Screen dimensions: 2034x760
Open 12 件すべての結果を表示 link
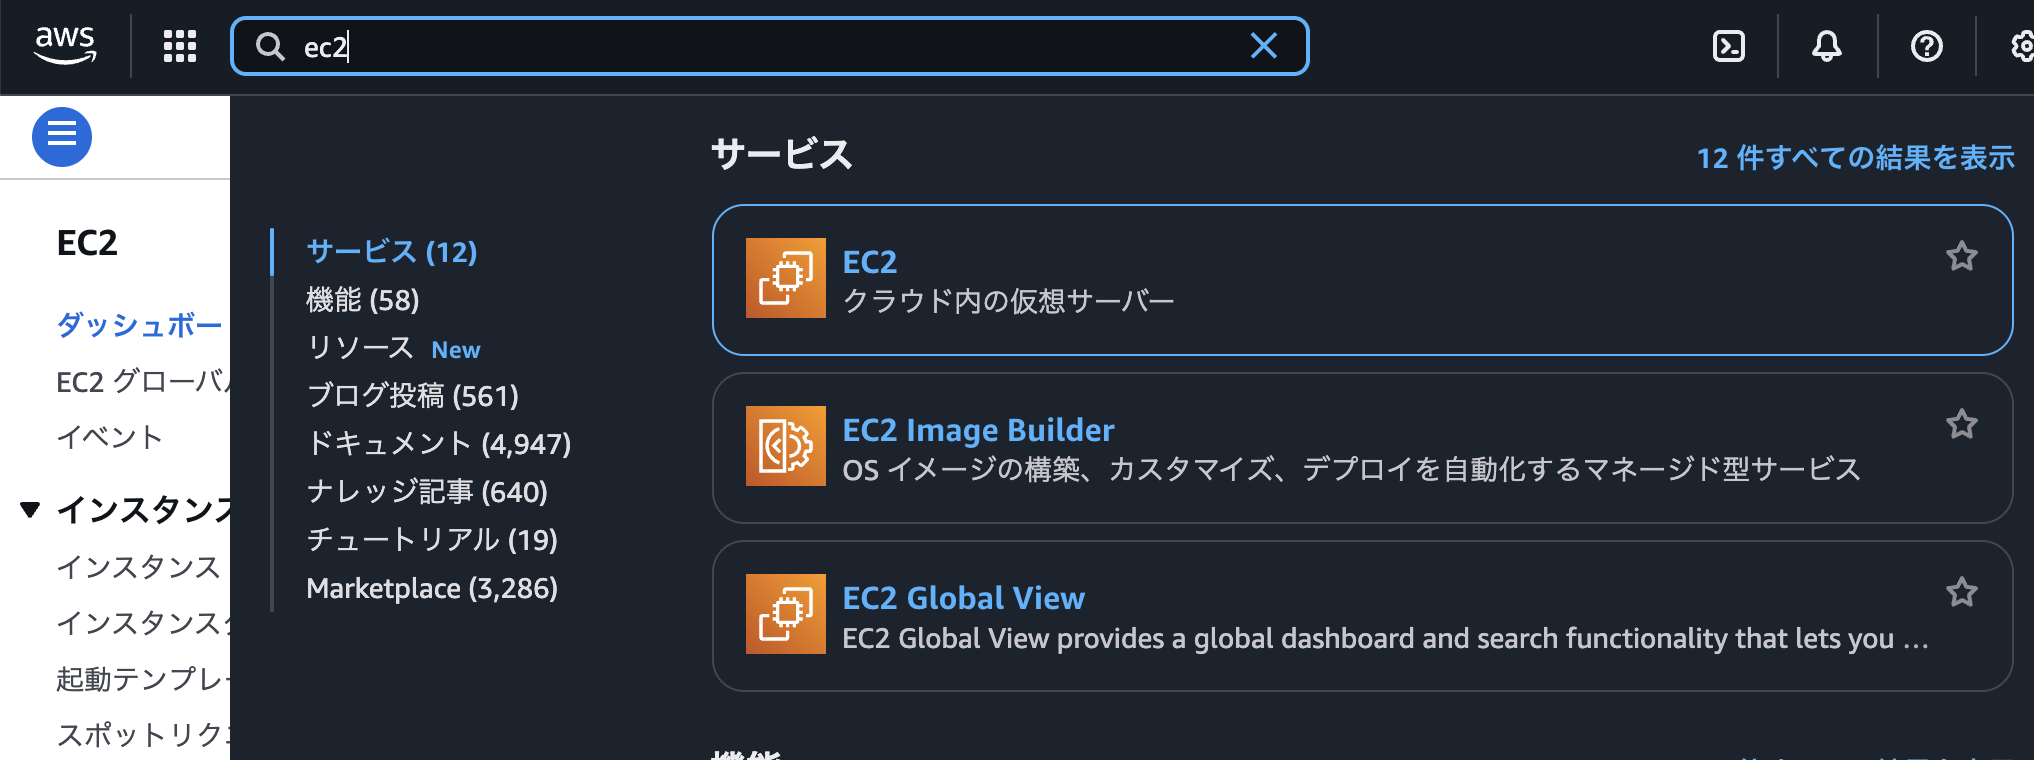pyautogui.click(x=1856, y=158)
